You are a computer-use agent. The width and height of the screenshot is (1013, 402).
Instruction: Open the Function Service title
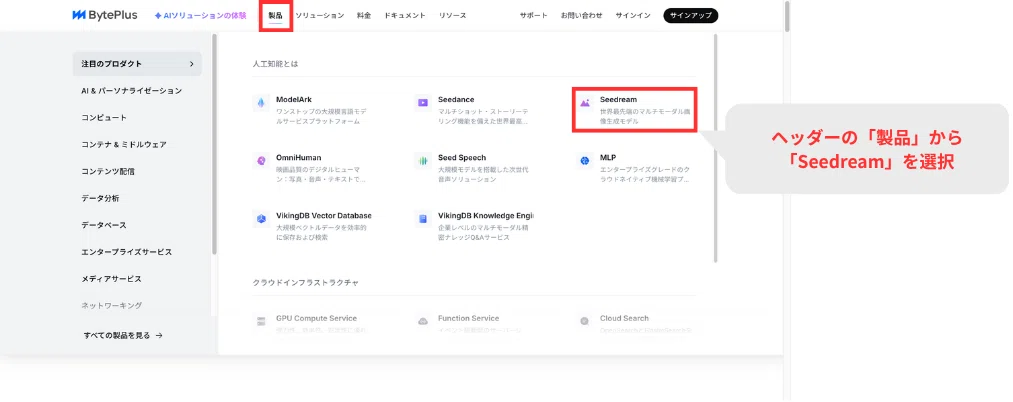click(x=468, y=319)
